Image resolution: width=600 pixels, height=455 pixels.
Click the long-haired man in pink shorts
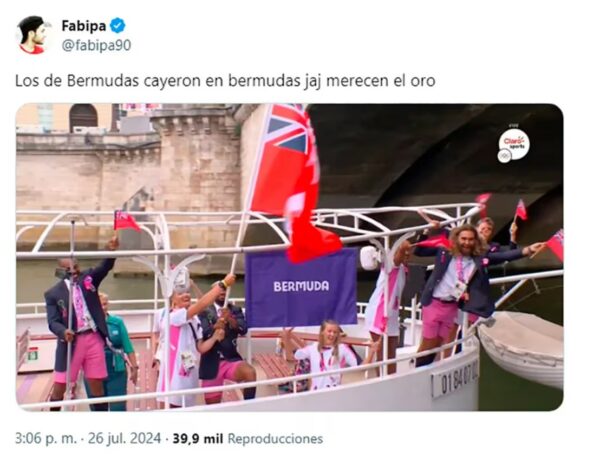point(465,285)
